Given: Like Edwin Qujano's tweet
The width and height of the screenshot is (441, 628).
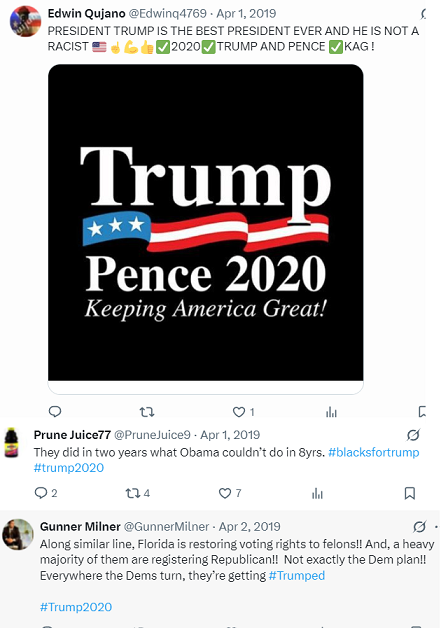Looking at the screenshot, I should (243, 412).
